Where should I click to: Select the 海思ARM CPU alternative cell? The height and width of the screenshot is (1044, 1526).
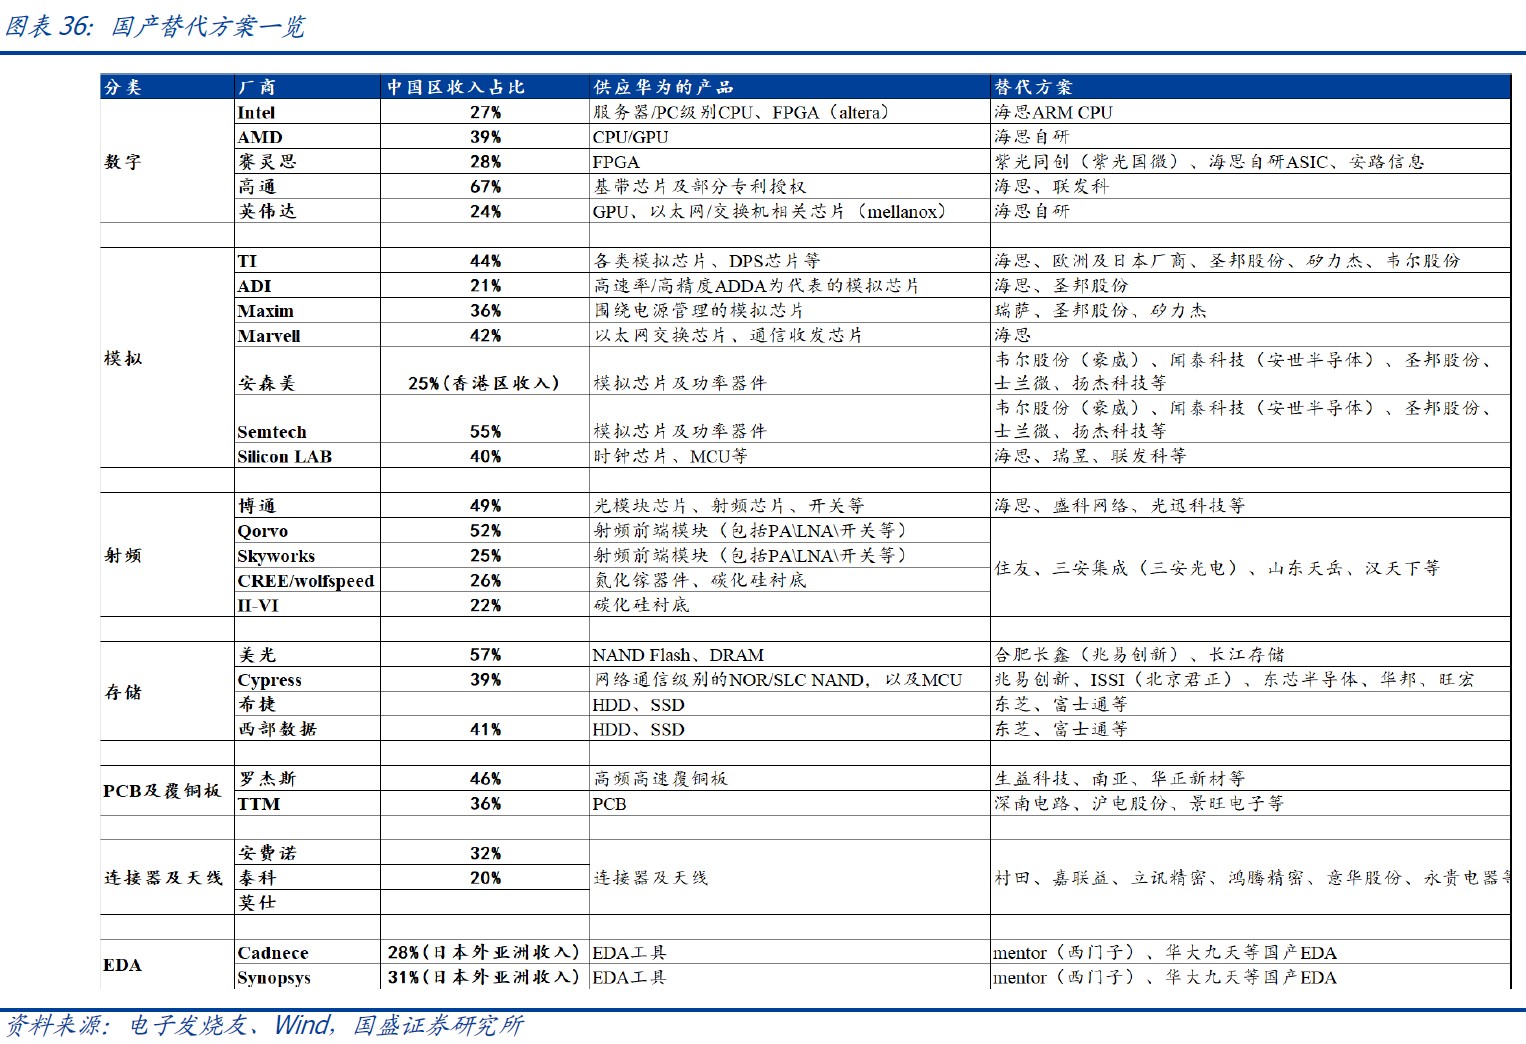click(x=1250, y=112)
